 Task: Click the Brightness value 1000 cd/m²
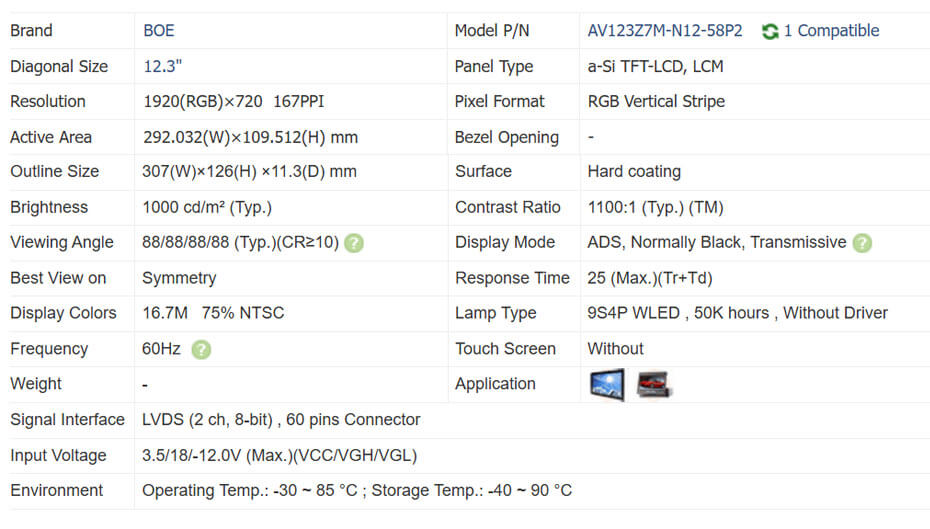207,208
